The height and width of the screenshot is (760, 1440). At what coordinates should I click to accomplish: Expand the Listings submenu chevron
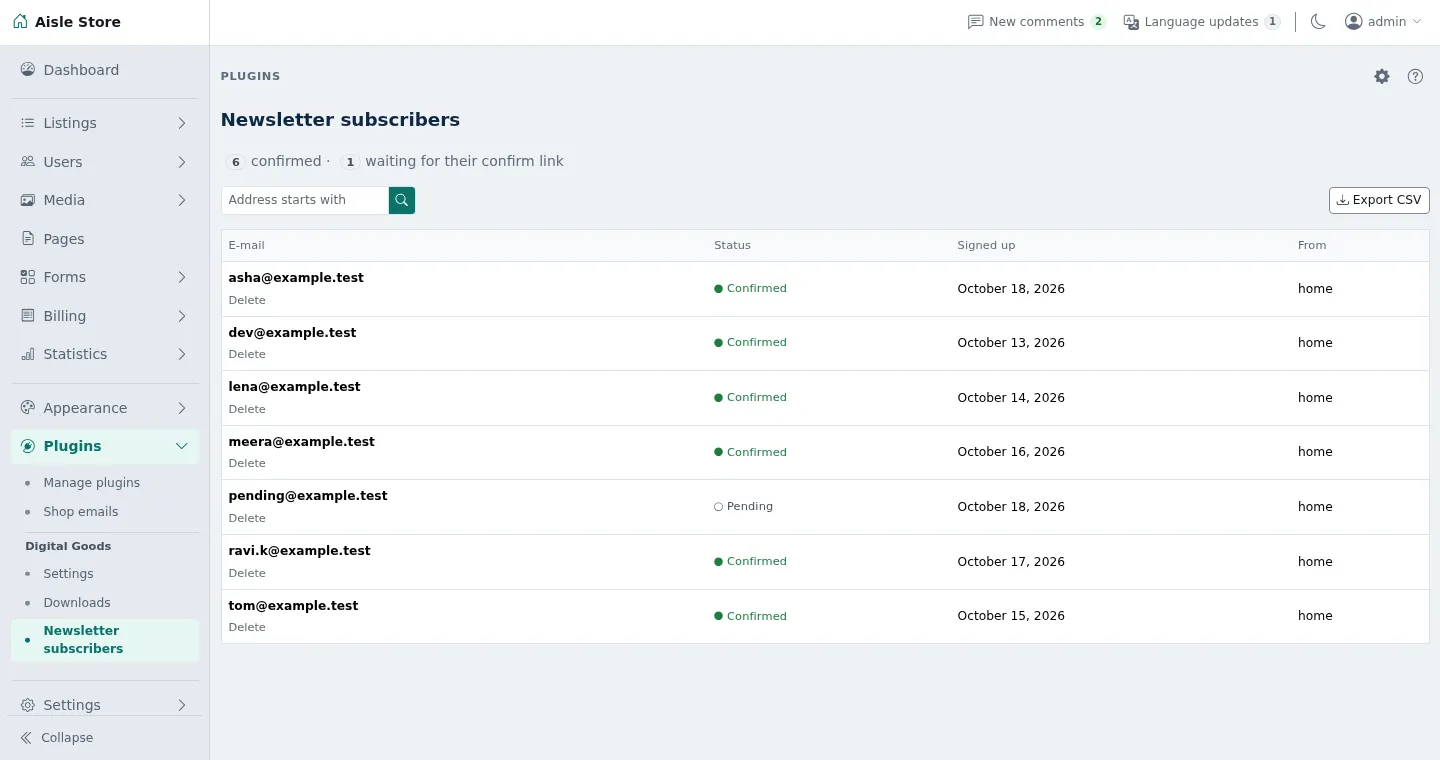(182, 123)
